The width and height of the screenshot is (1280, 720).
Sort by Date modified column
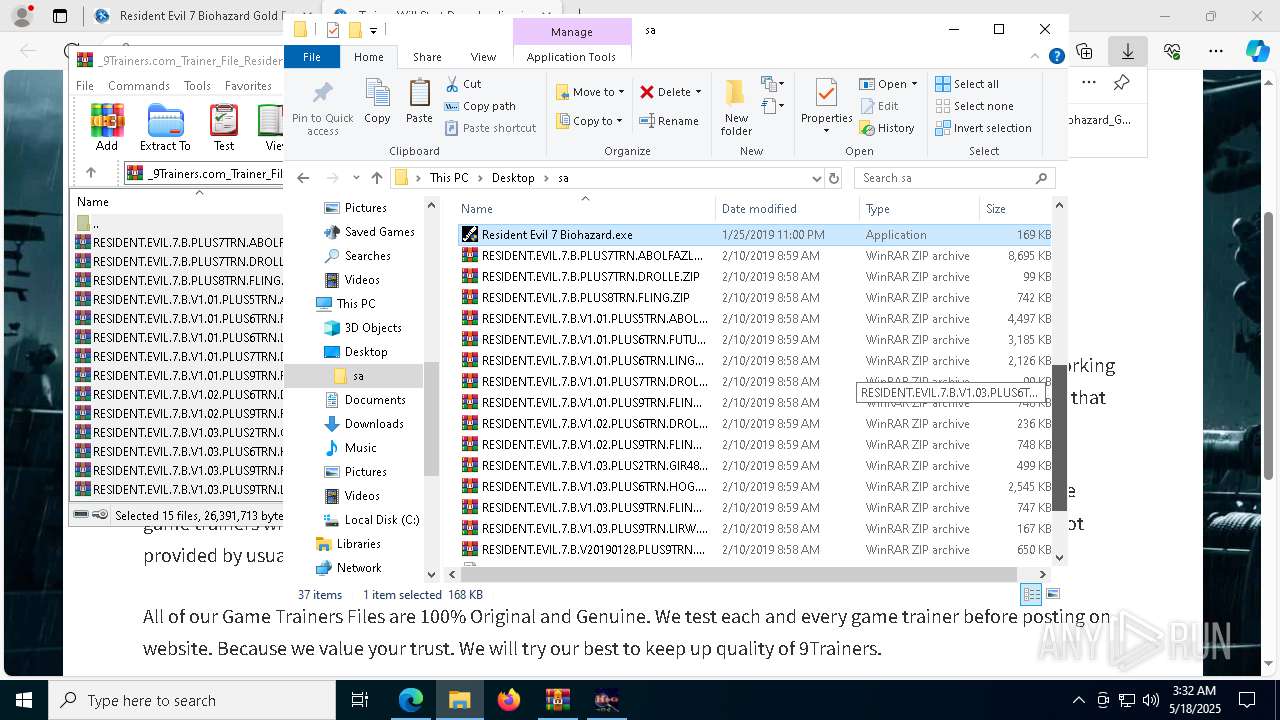point(787,209)
